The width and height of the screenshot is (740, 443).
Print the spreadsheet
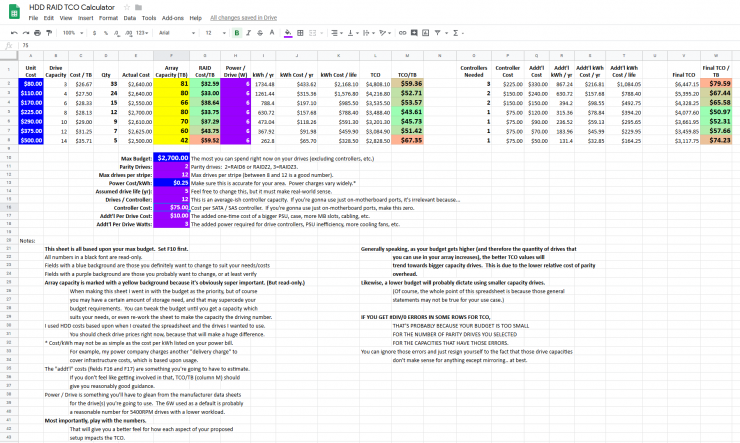click(x=37, y=33)
